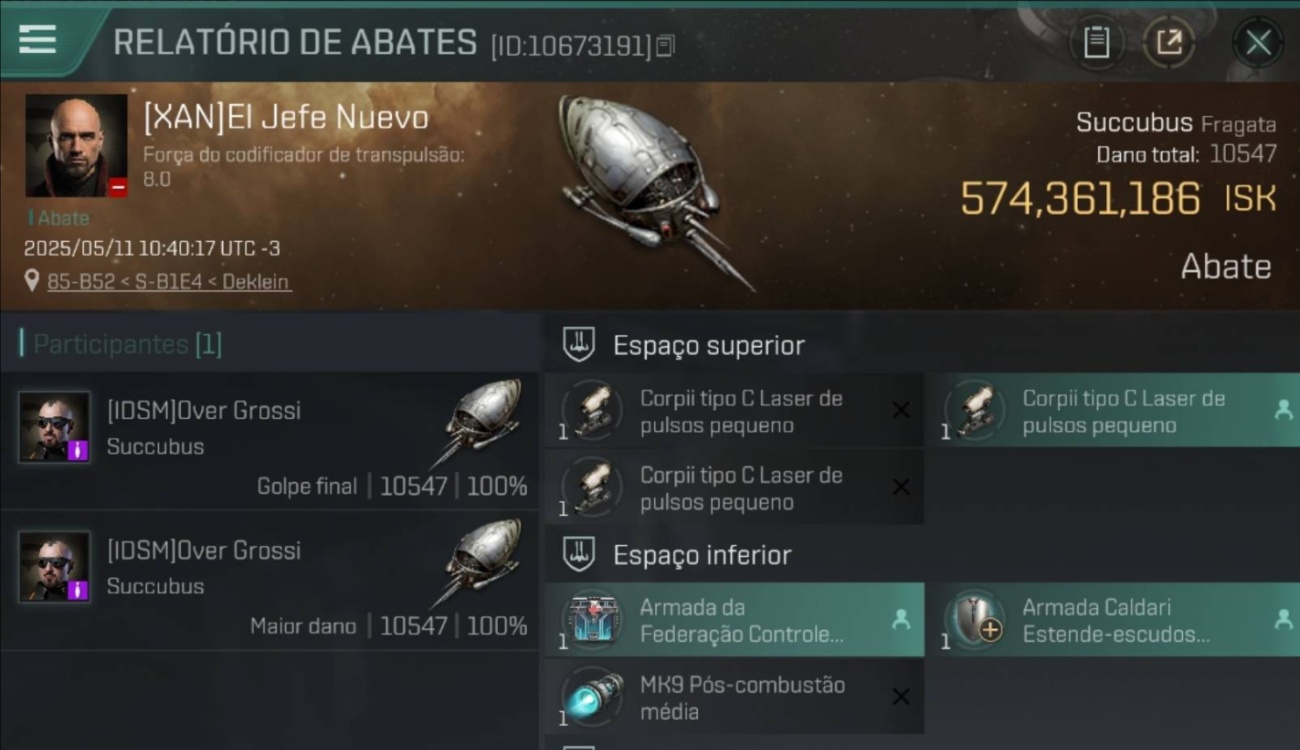This screenshot has width=1300, height=750.
Task: Click Over Grossi portrait in Golpe final row
Action: pyautogui.click(x=54, y=427)
